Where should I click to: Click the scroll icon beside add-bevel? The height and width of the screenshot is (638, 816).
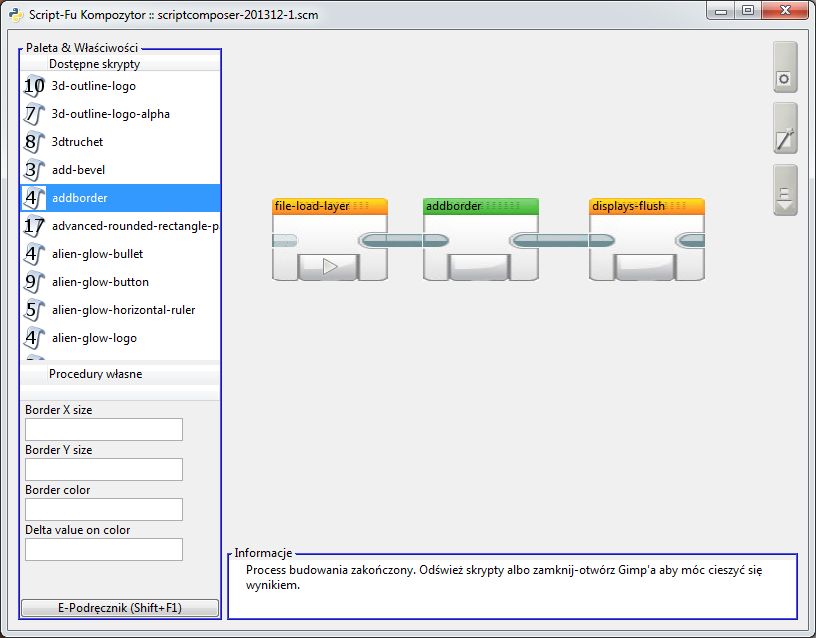click(x=34, y=170)
